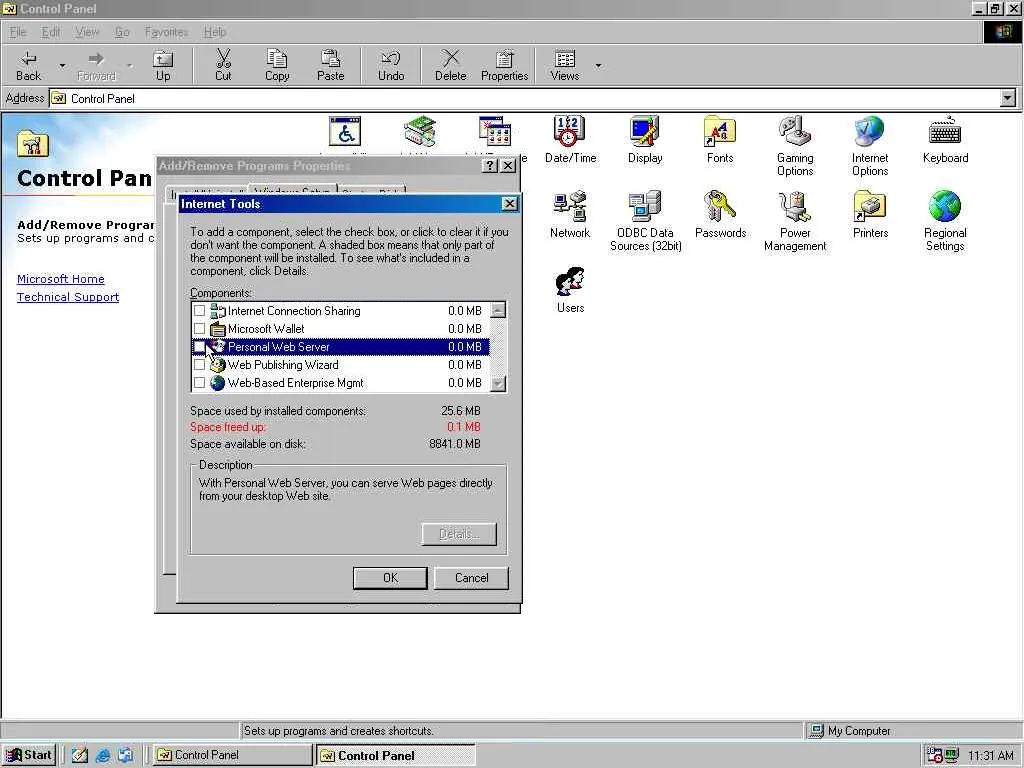Screen dimensions: 1024x768
Task: Select the Web Publishing Wizard list row
Action: point(340,364)
